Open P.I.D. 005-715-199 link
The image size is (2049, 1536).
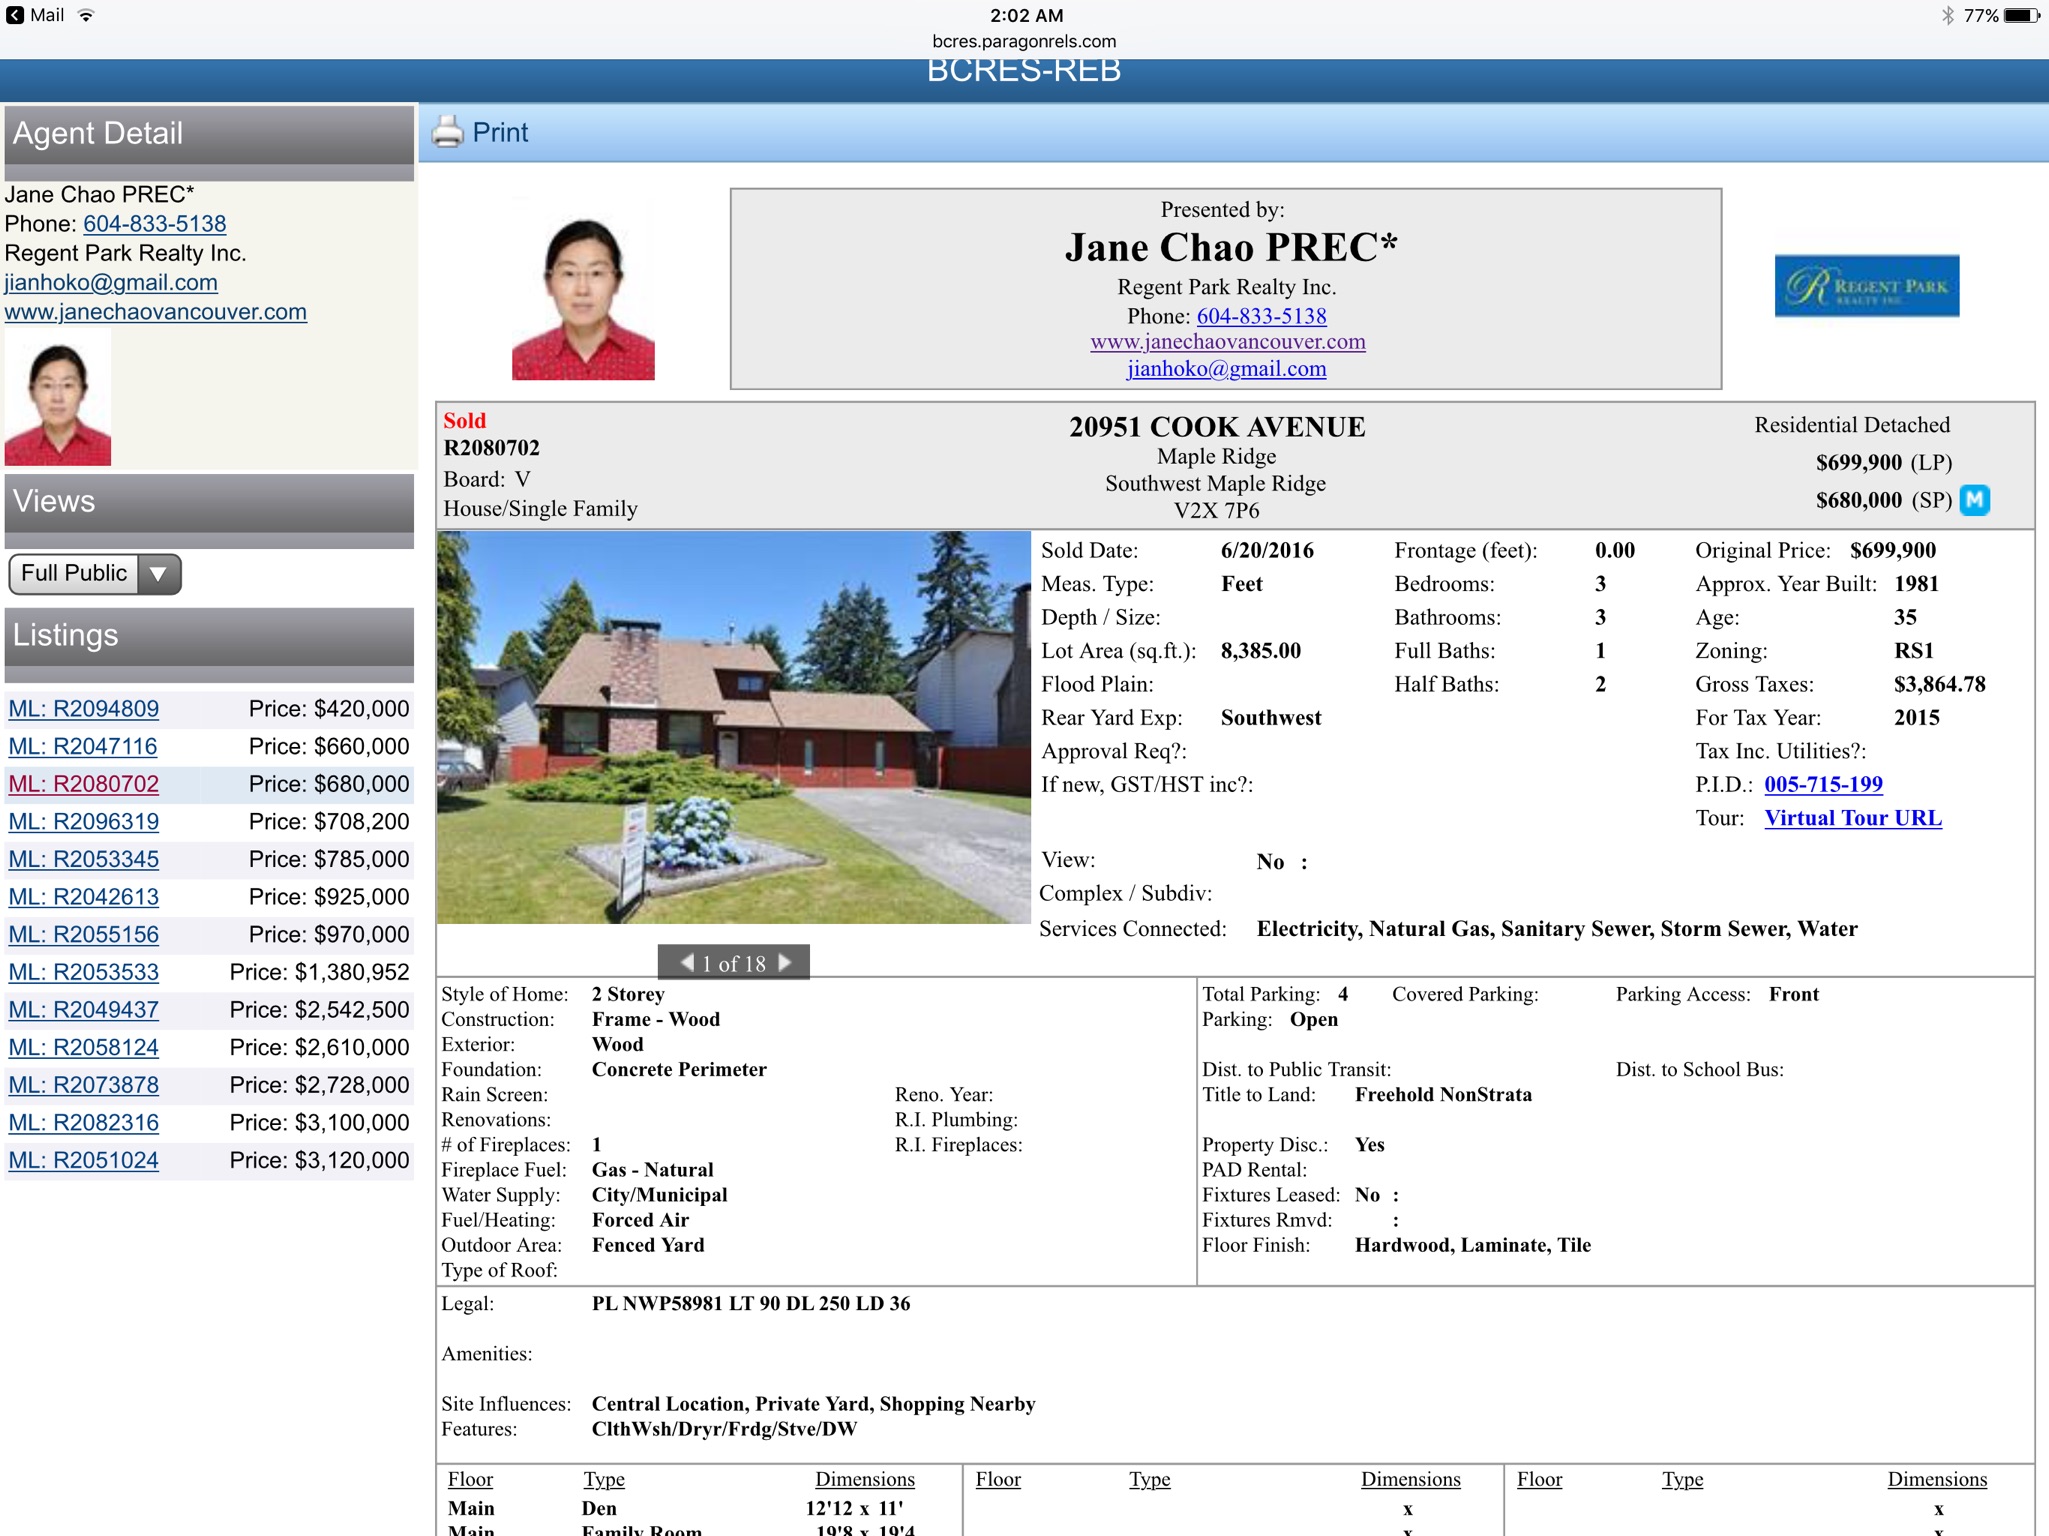(x=1822, y=784)
